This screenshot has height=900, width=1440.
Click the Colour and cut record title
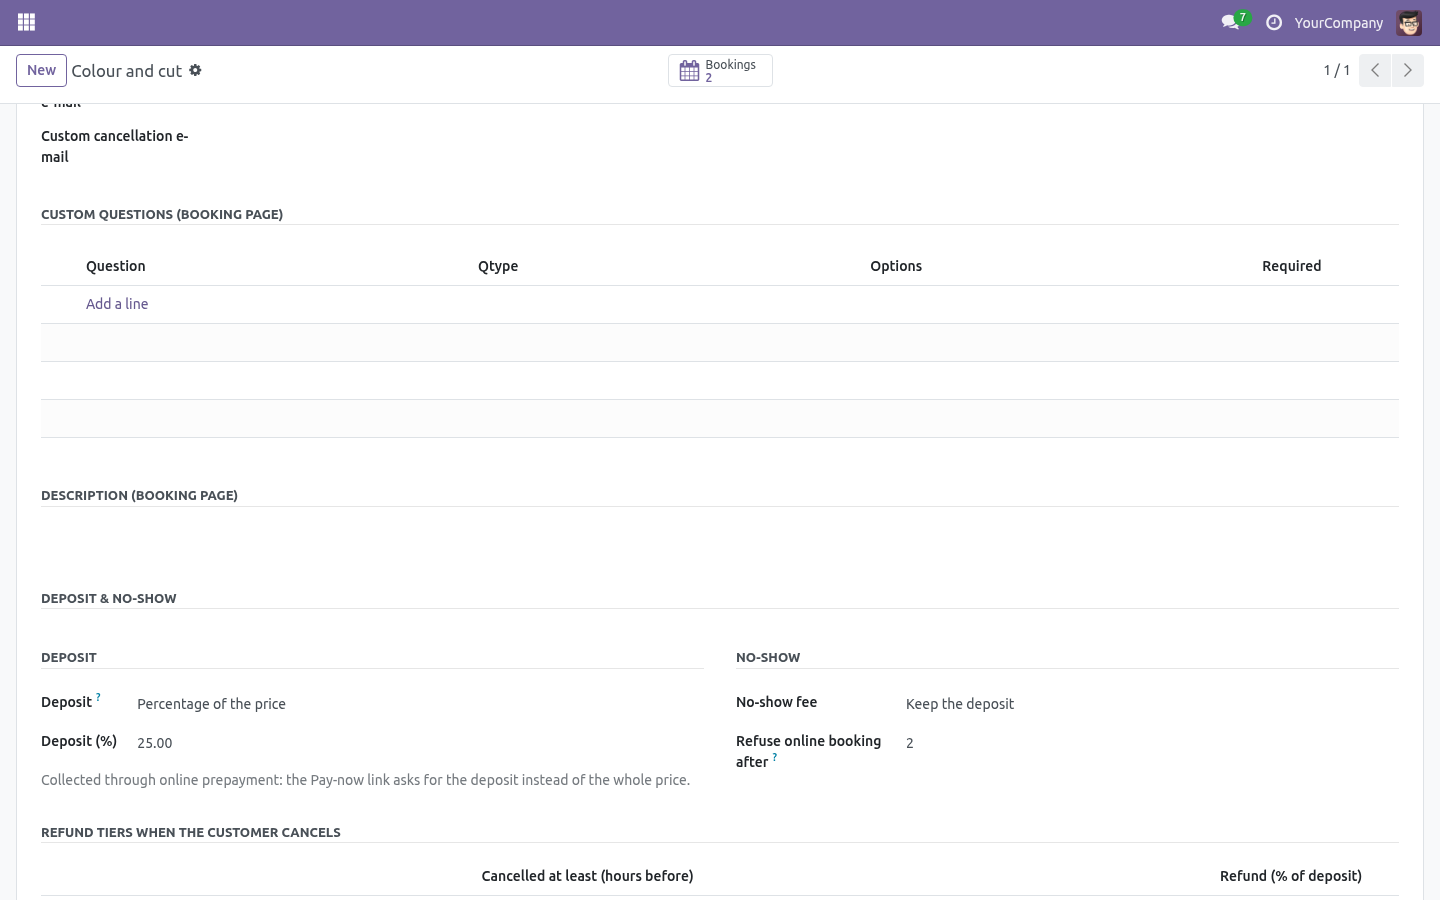pos(127,71)
